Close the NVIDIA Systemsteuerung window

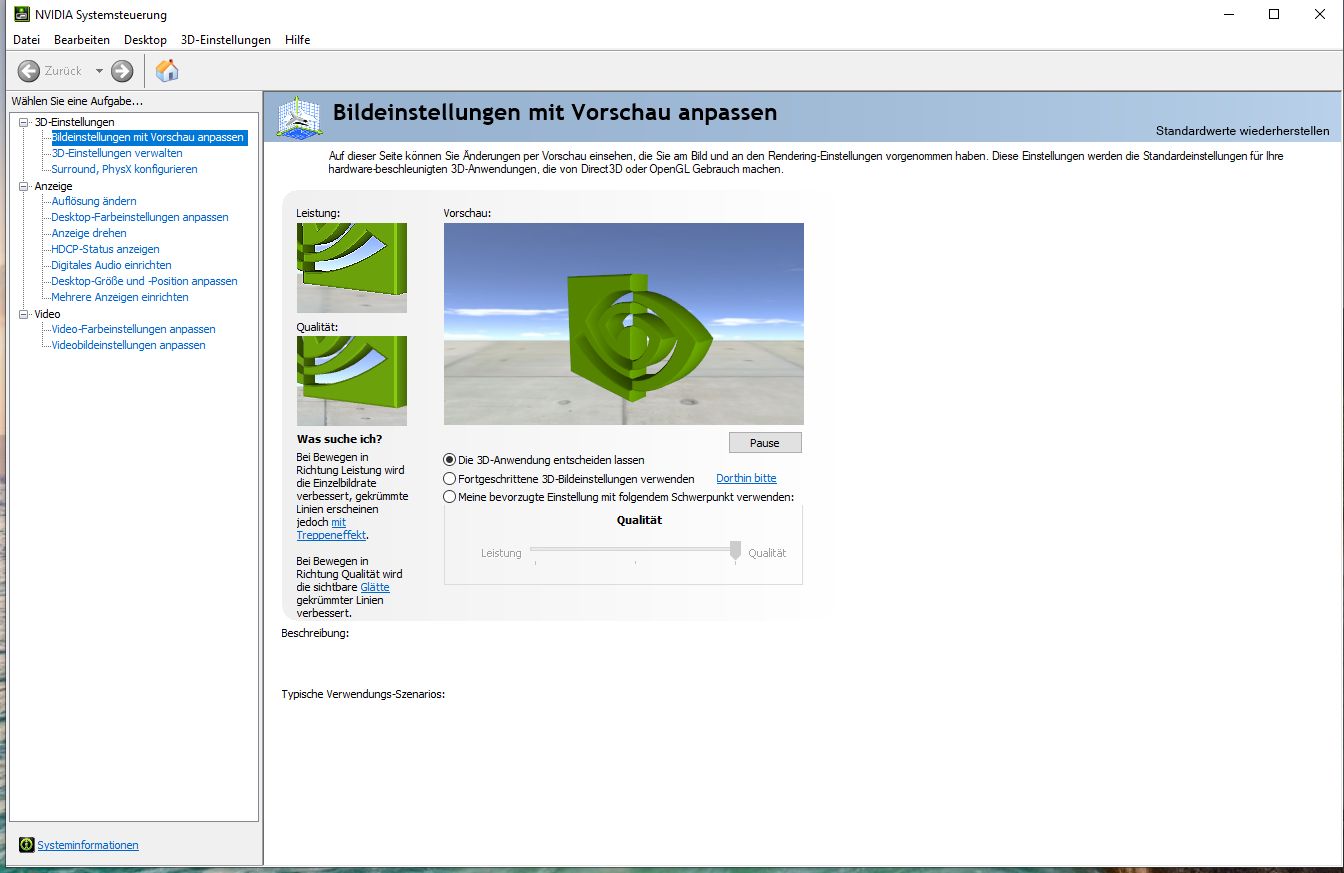coord(1320,14)
